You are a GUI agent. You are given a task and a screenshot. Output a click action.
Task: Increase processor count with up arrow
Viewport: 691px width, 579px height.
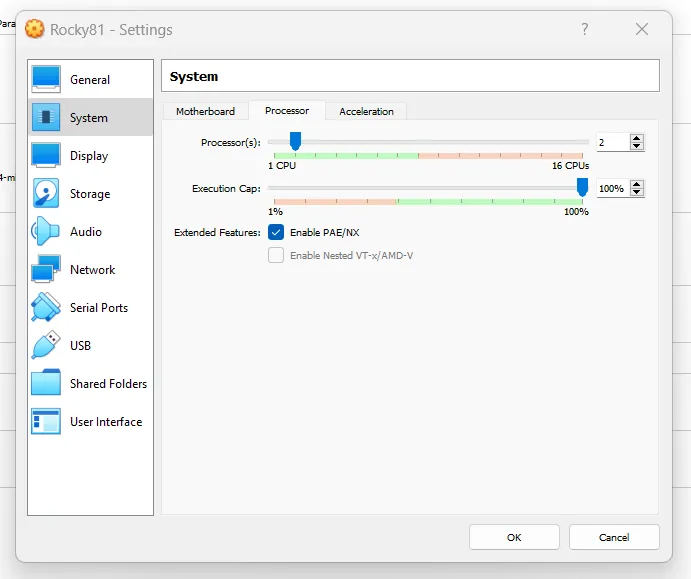pos(636,138)
